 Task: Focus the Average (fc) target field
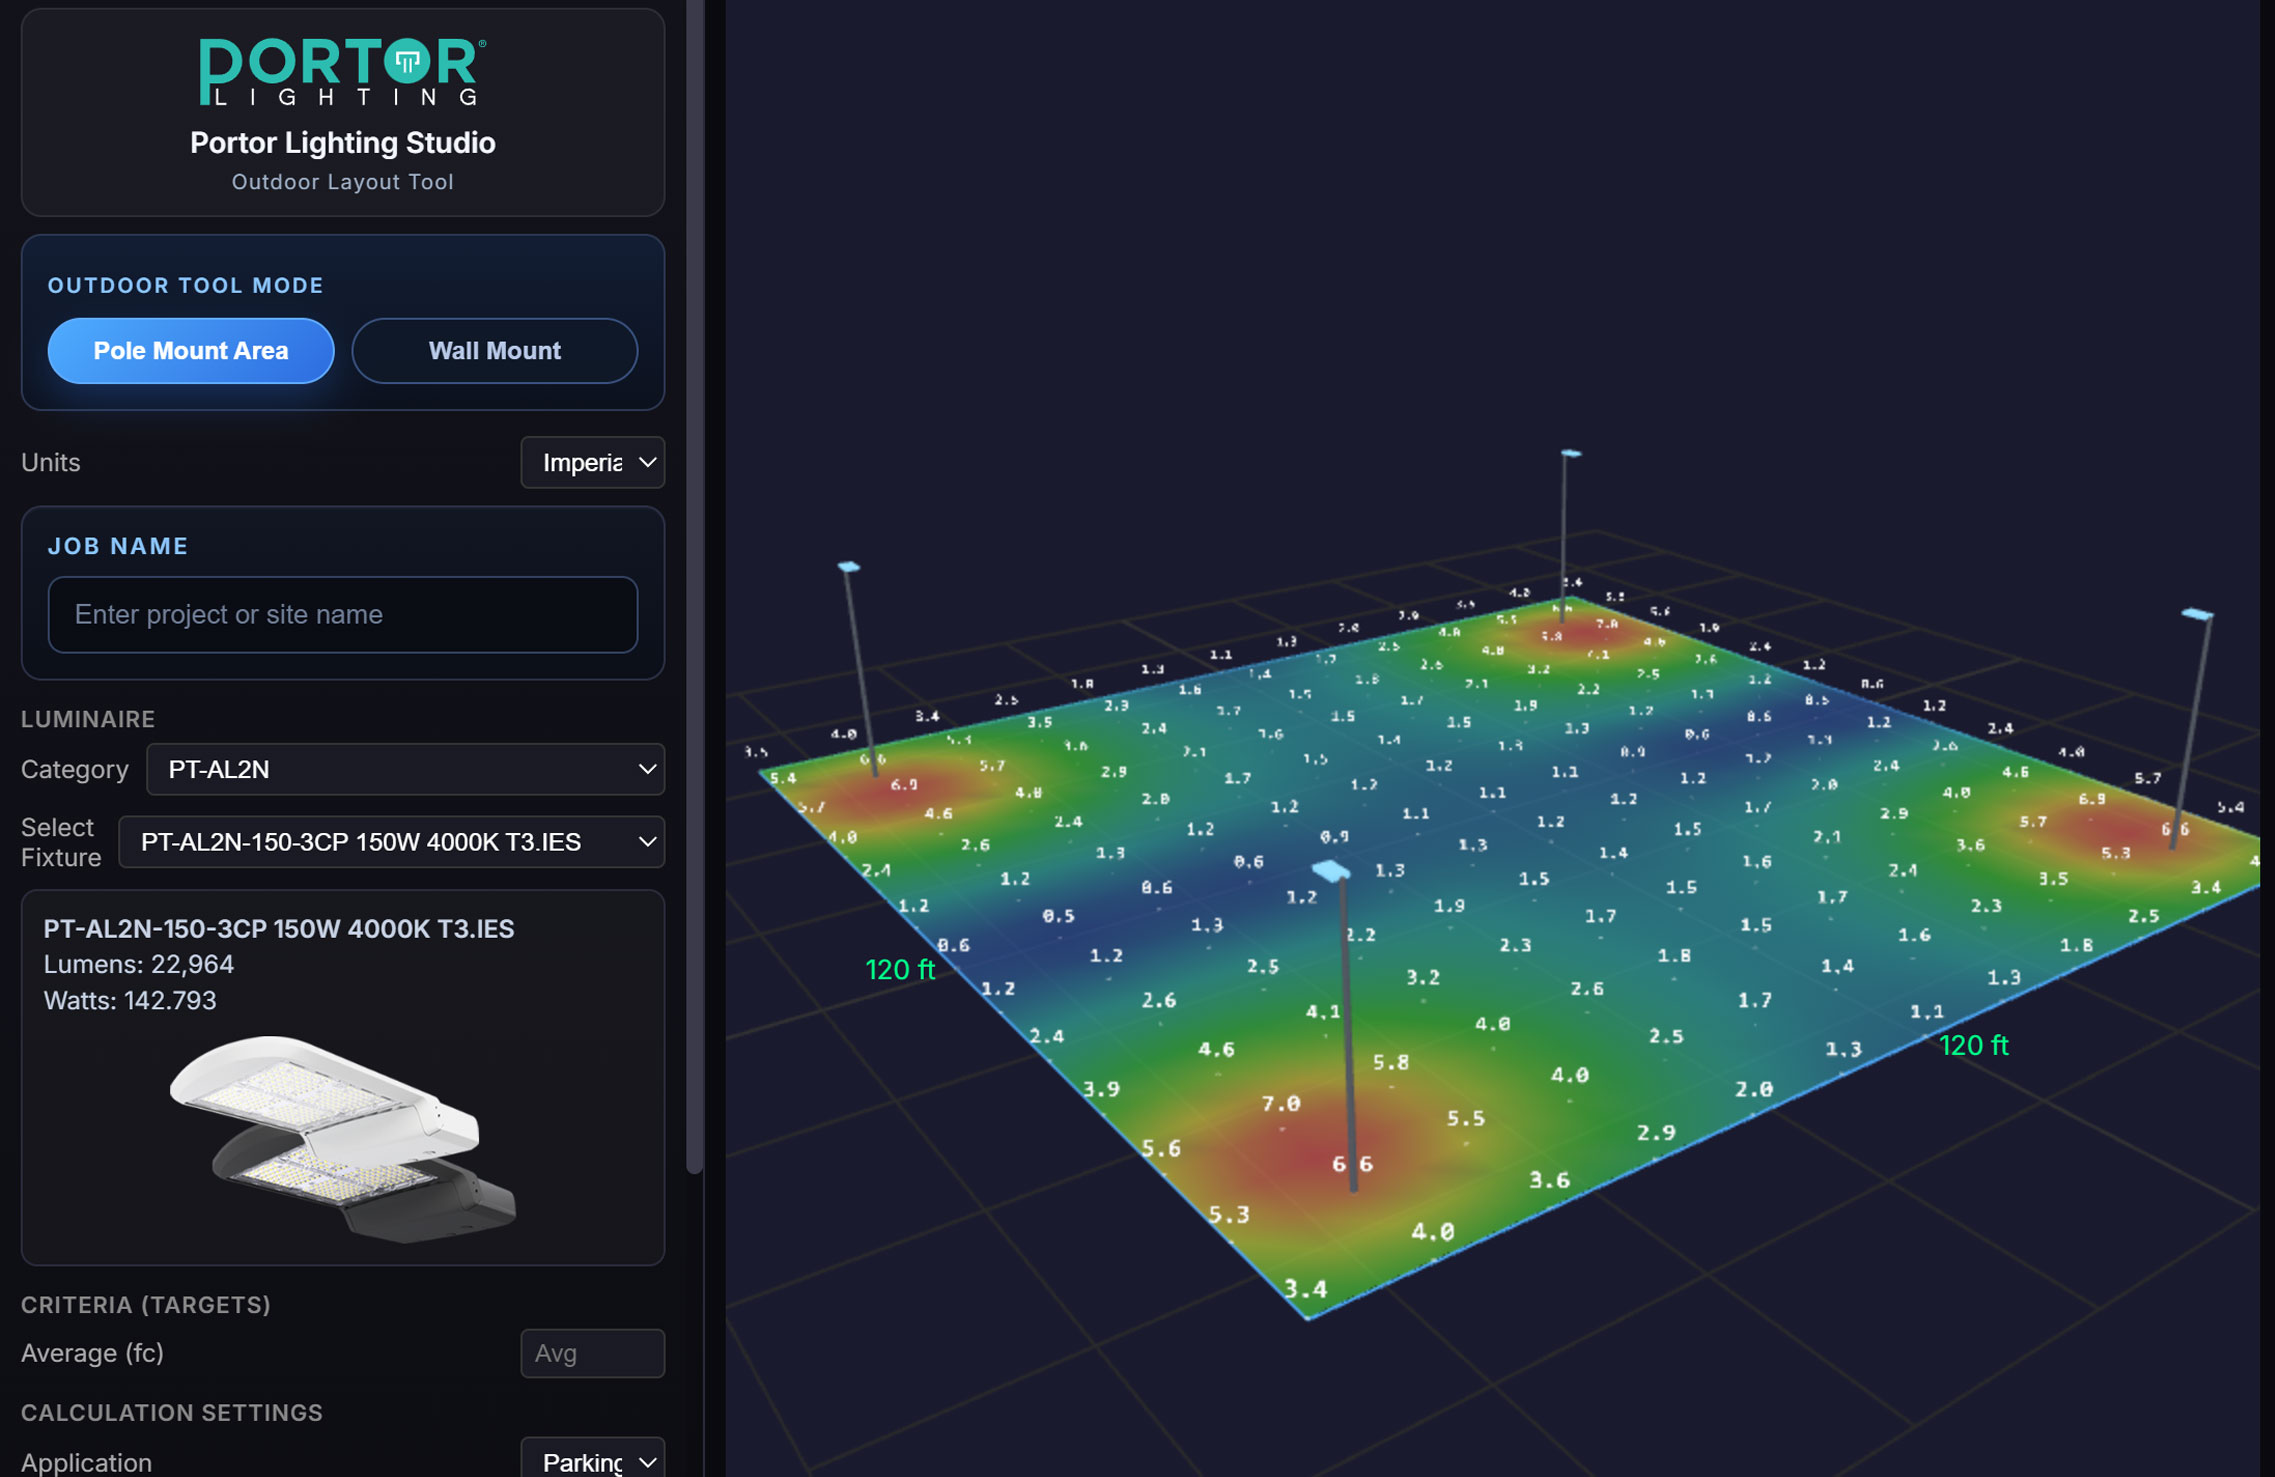(x=592, y=1353)
